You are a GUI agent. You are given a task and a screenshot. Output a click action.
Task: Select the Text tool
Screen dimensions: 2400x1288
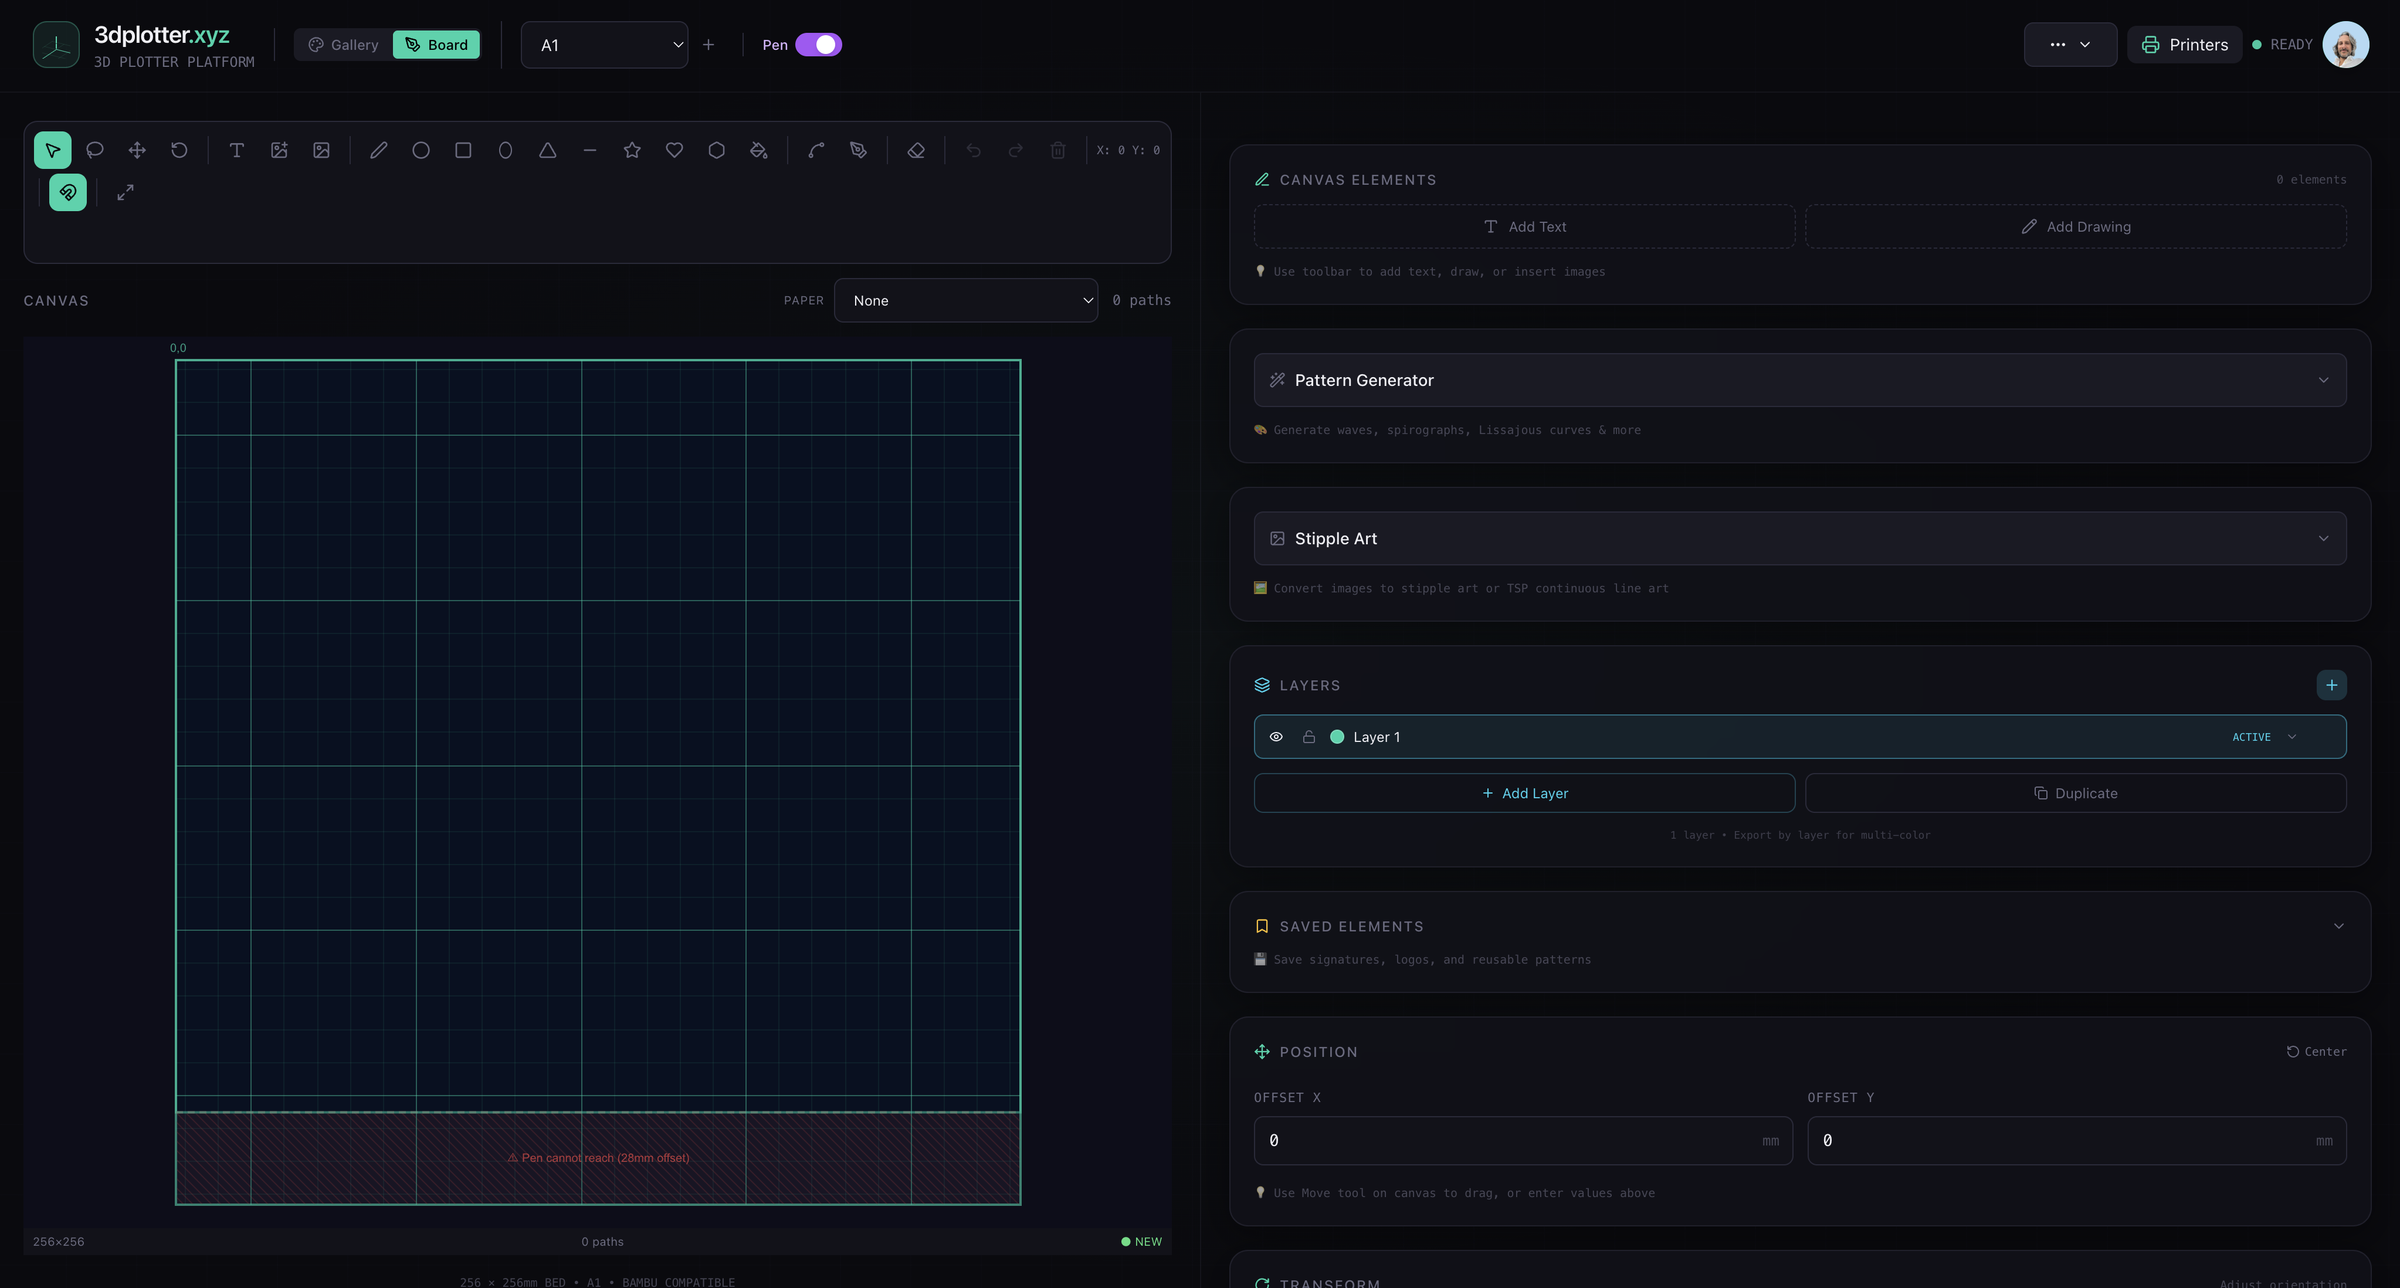pyautogui.click(x=237, y=150)
